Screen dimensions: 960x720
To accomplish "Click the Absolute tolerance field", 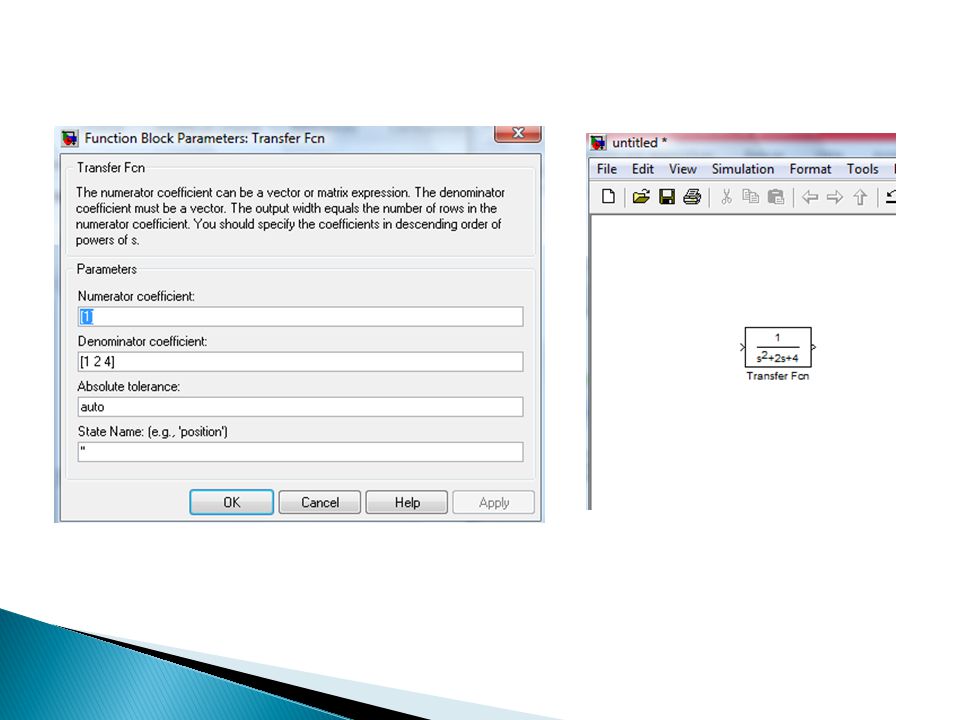I will click(301, 407).
